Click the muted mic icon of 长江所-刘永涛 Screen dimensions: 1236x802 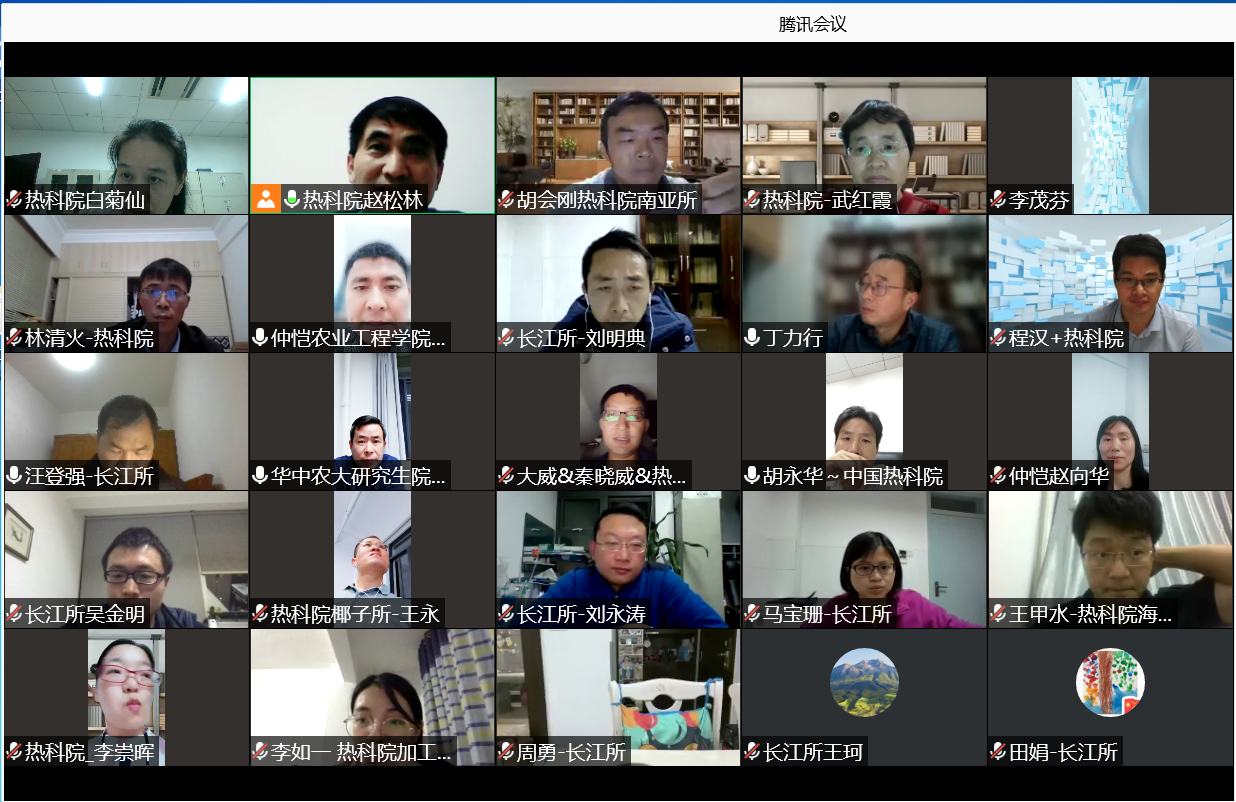point(506,614)
